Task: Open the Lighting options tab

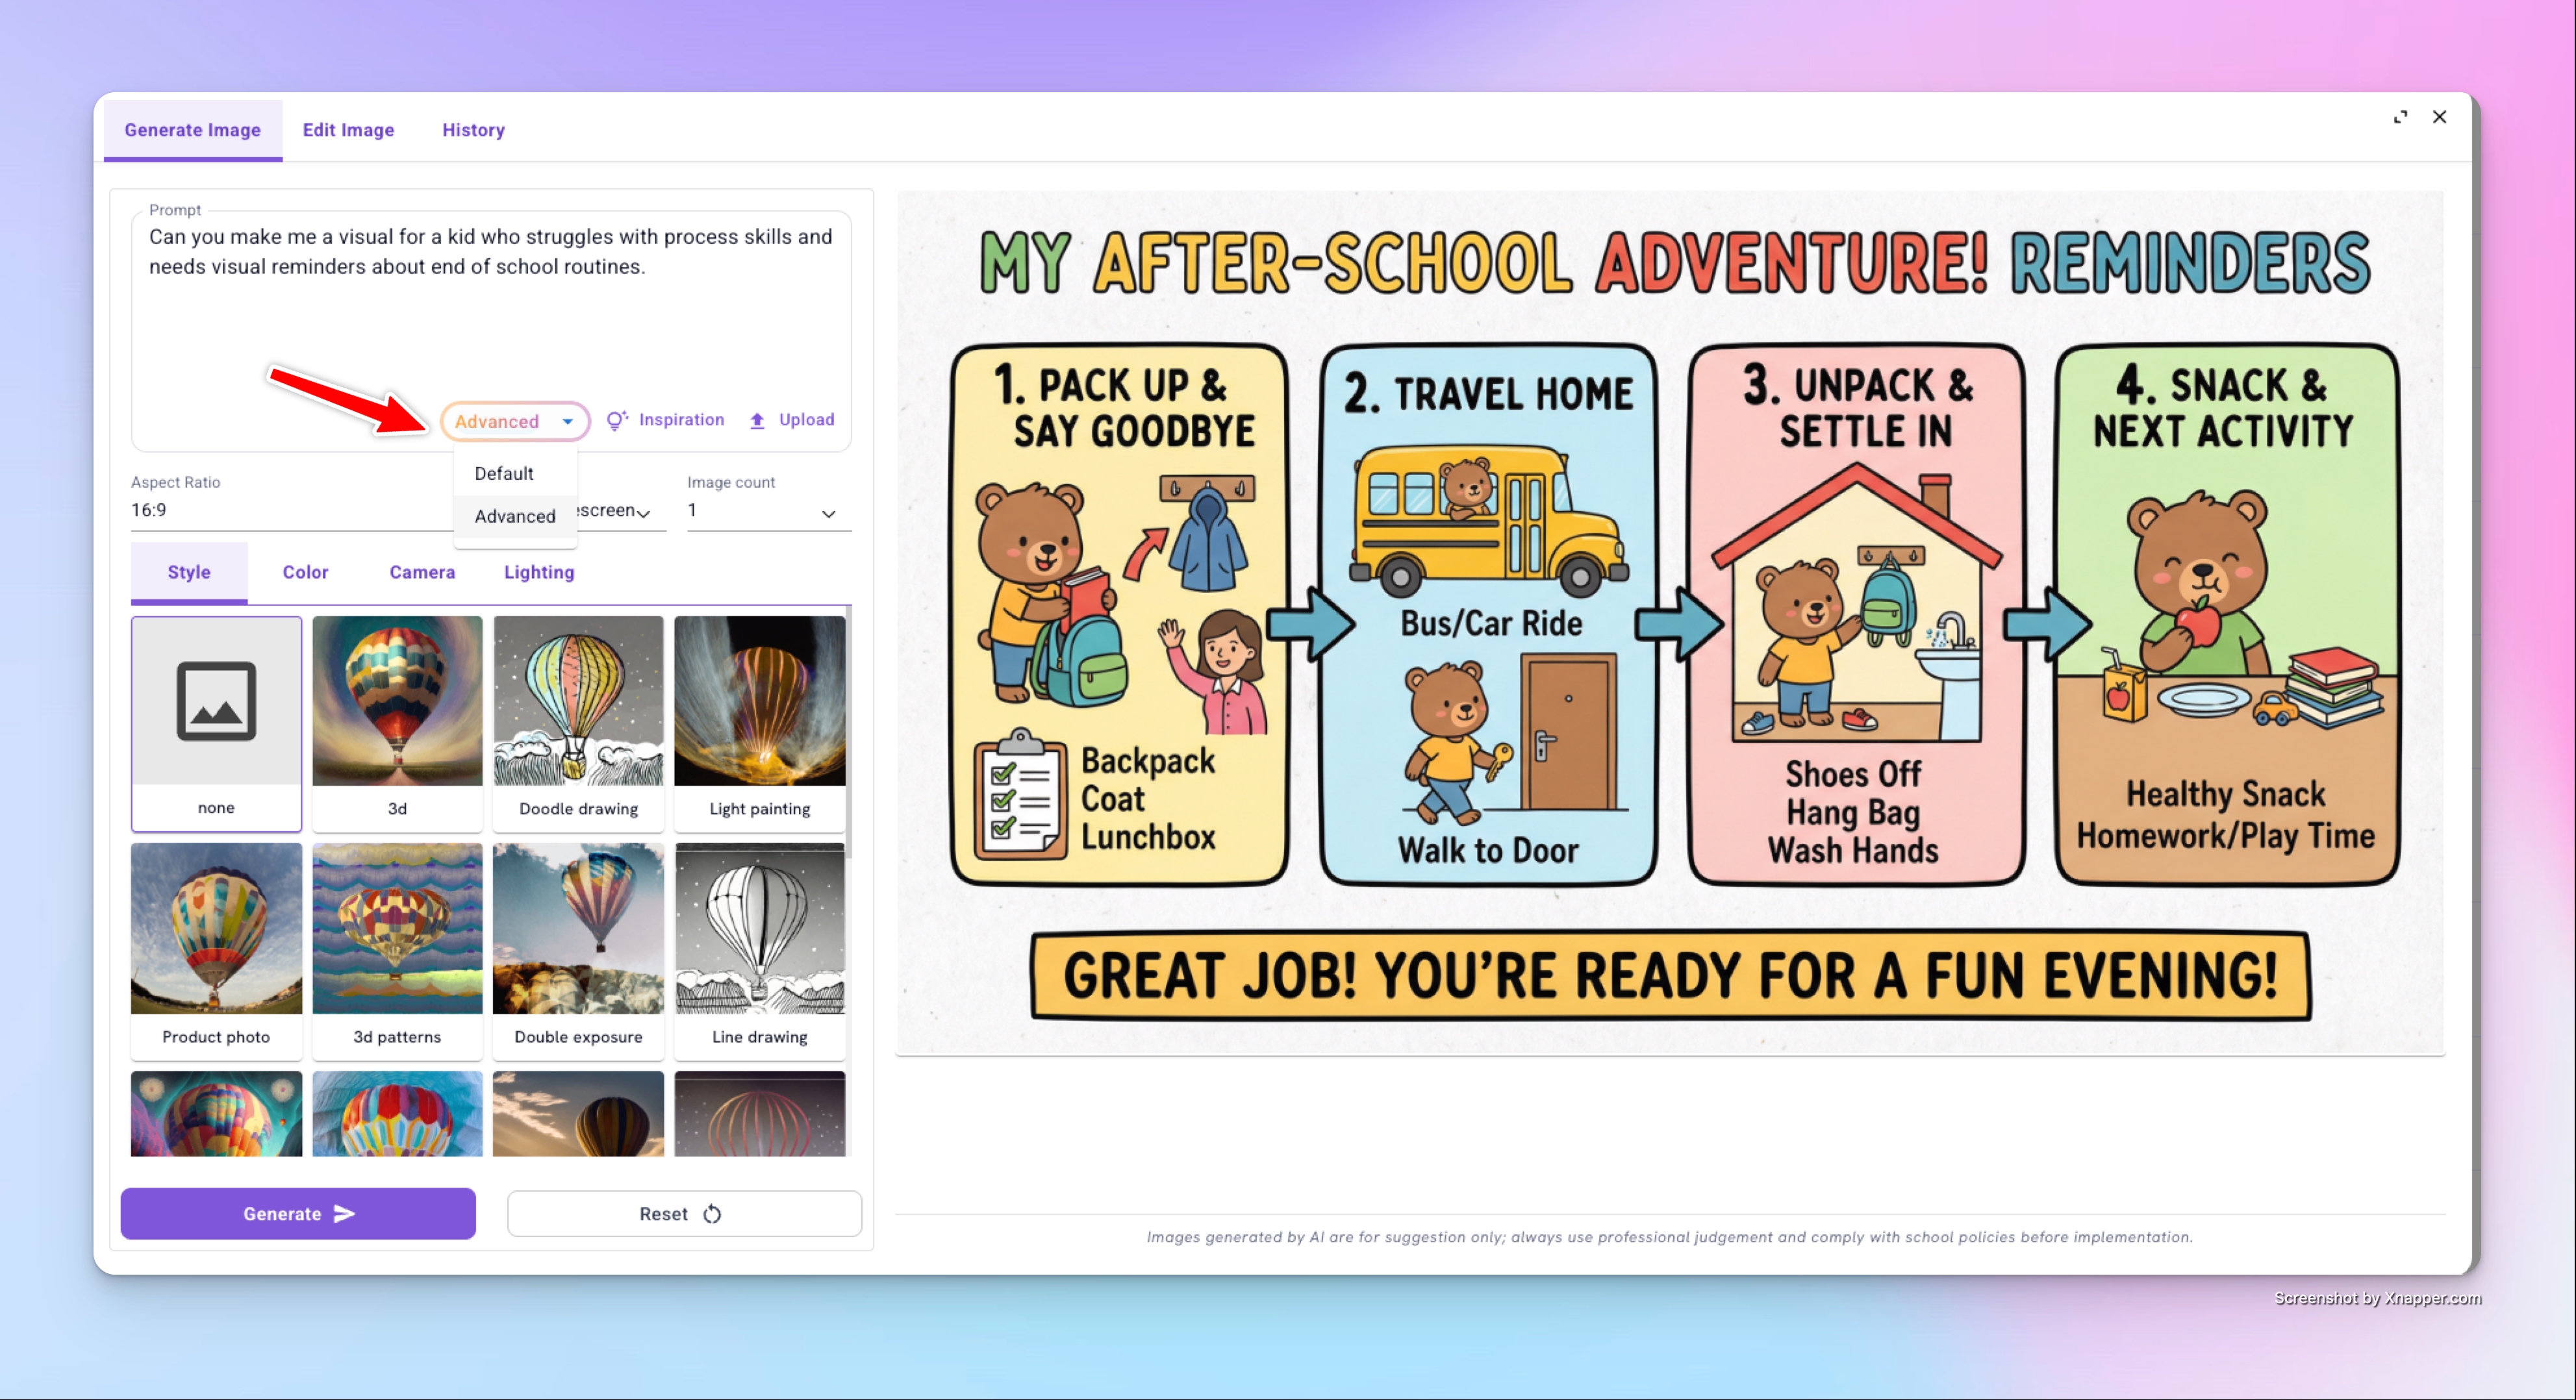Action: 538,572
